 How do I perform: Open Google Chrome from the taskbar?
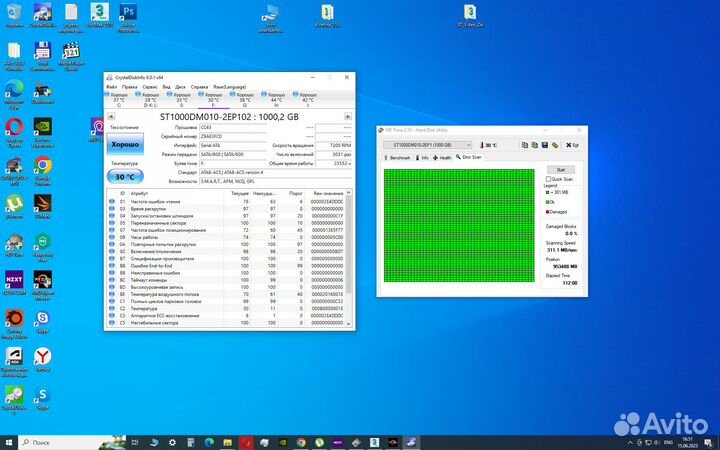[x=301, y=443]
